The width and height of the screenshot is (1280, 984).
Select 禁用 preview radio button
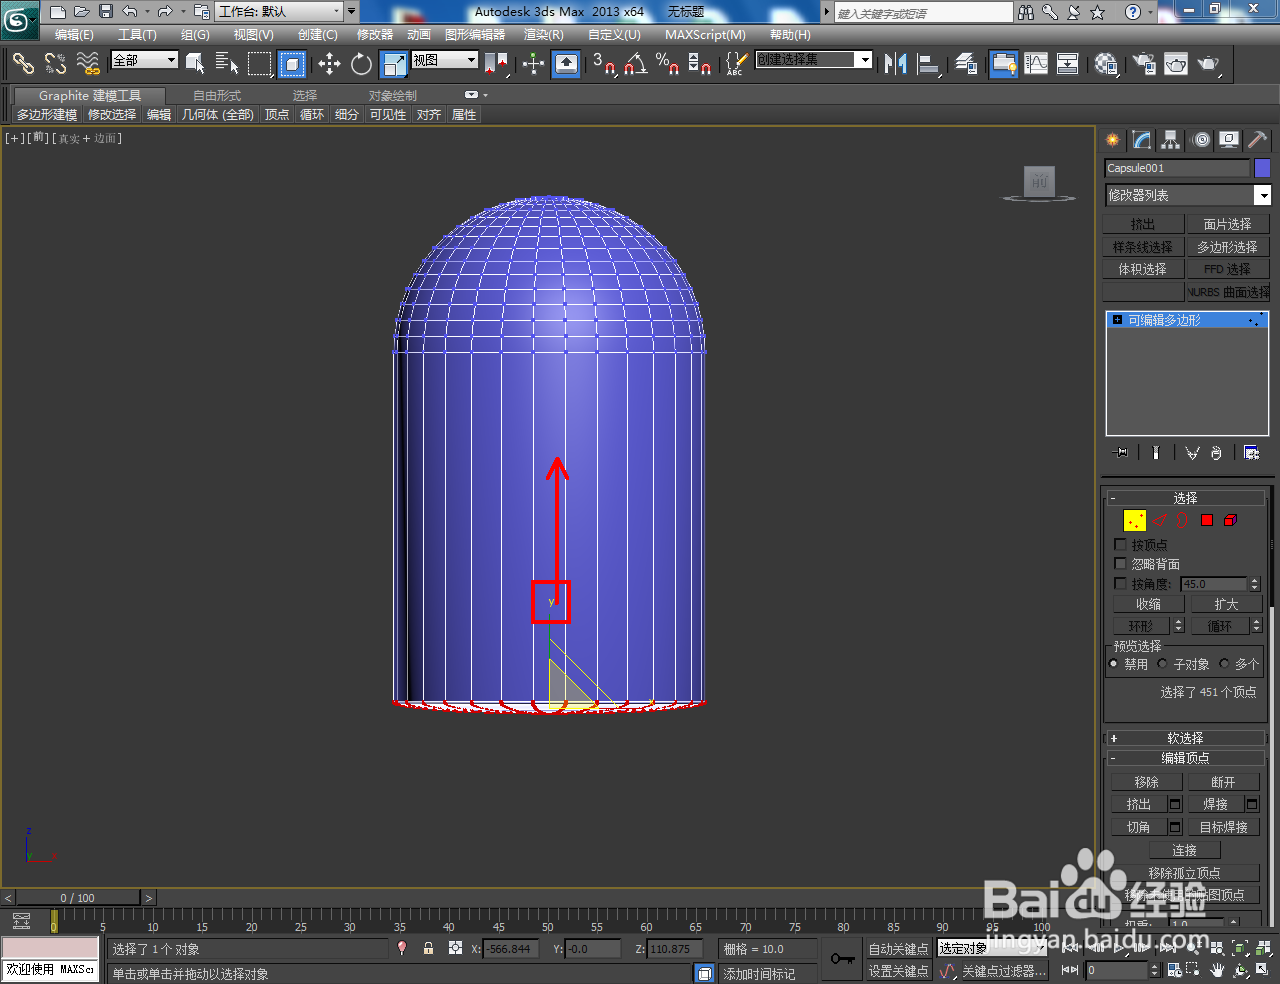click(1114, 664)
